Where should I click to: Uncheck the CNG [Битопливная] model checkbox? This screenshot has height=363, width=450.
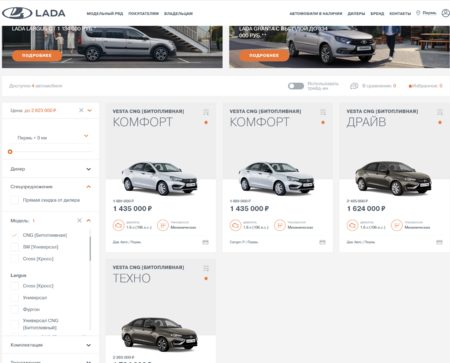[14, 235]
